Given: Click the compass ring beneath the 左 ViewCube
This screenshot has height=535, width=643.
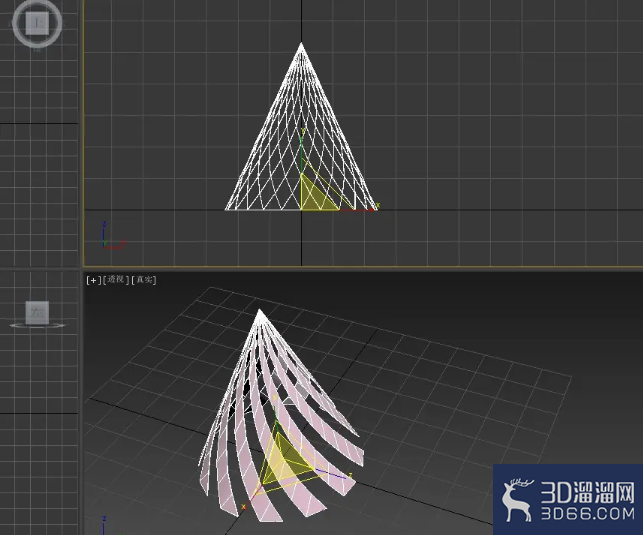Looking at the screenshot, I should tap(37, 326).
